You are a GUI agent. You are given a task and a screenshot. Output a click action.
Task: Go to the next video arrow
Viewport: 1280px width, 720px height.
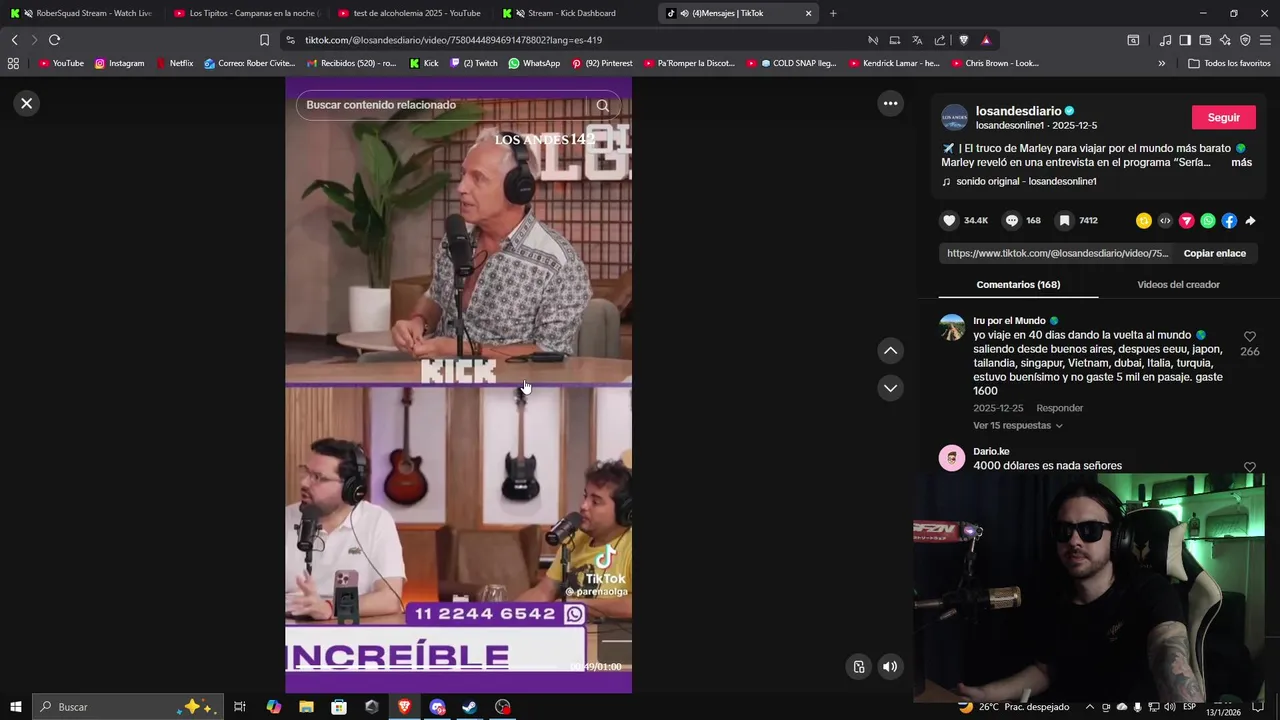[x=890, y=388]
